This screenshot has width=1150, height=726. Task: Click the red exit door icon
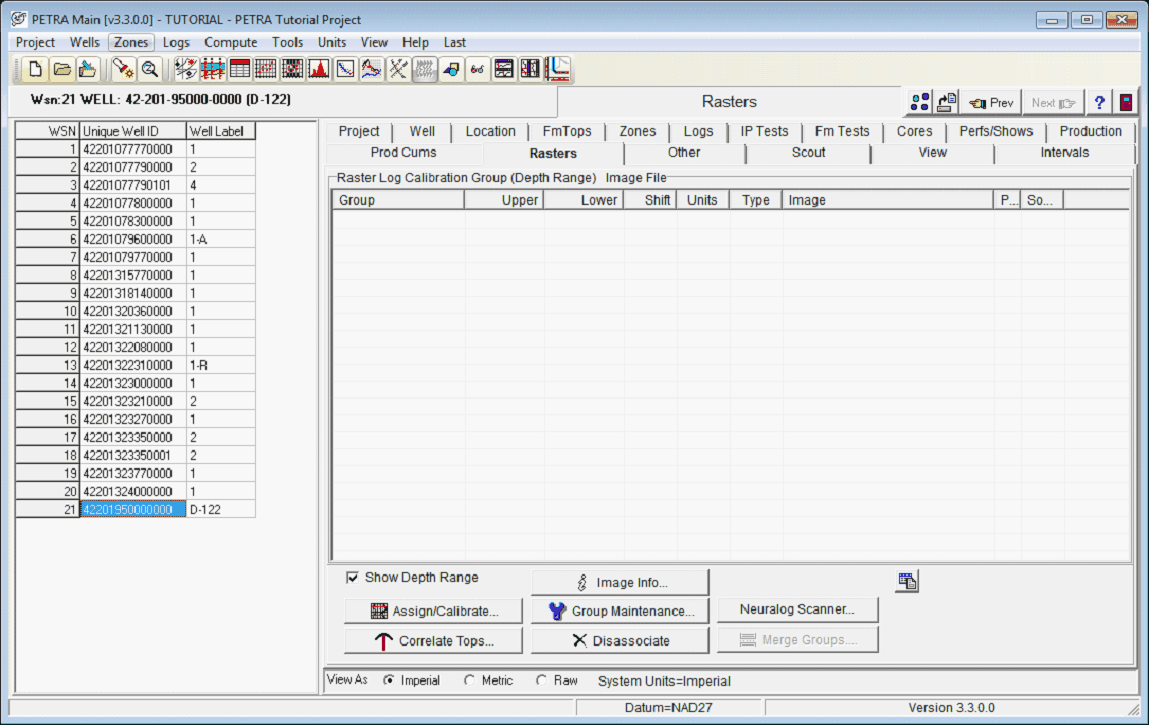pyautogui.click(x=1126, y=102)
